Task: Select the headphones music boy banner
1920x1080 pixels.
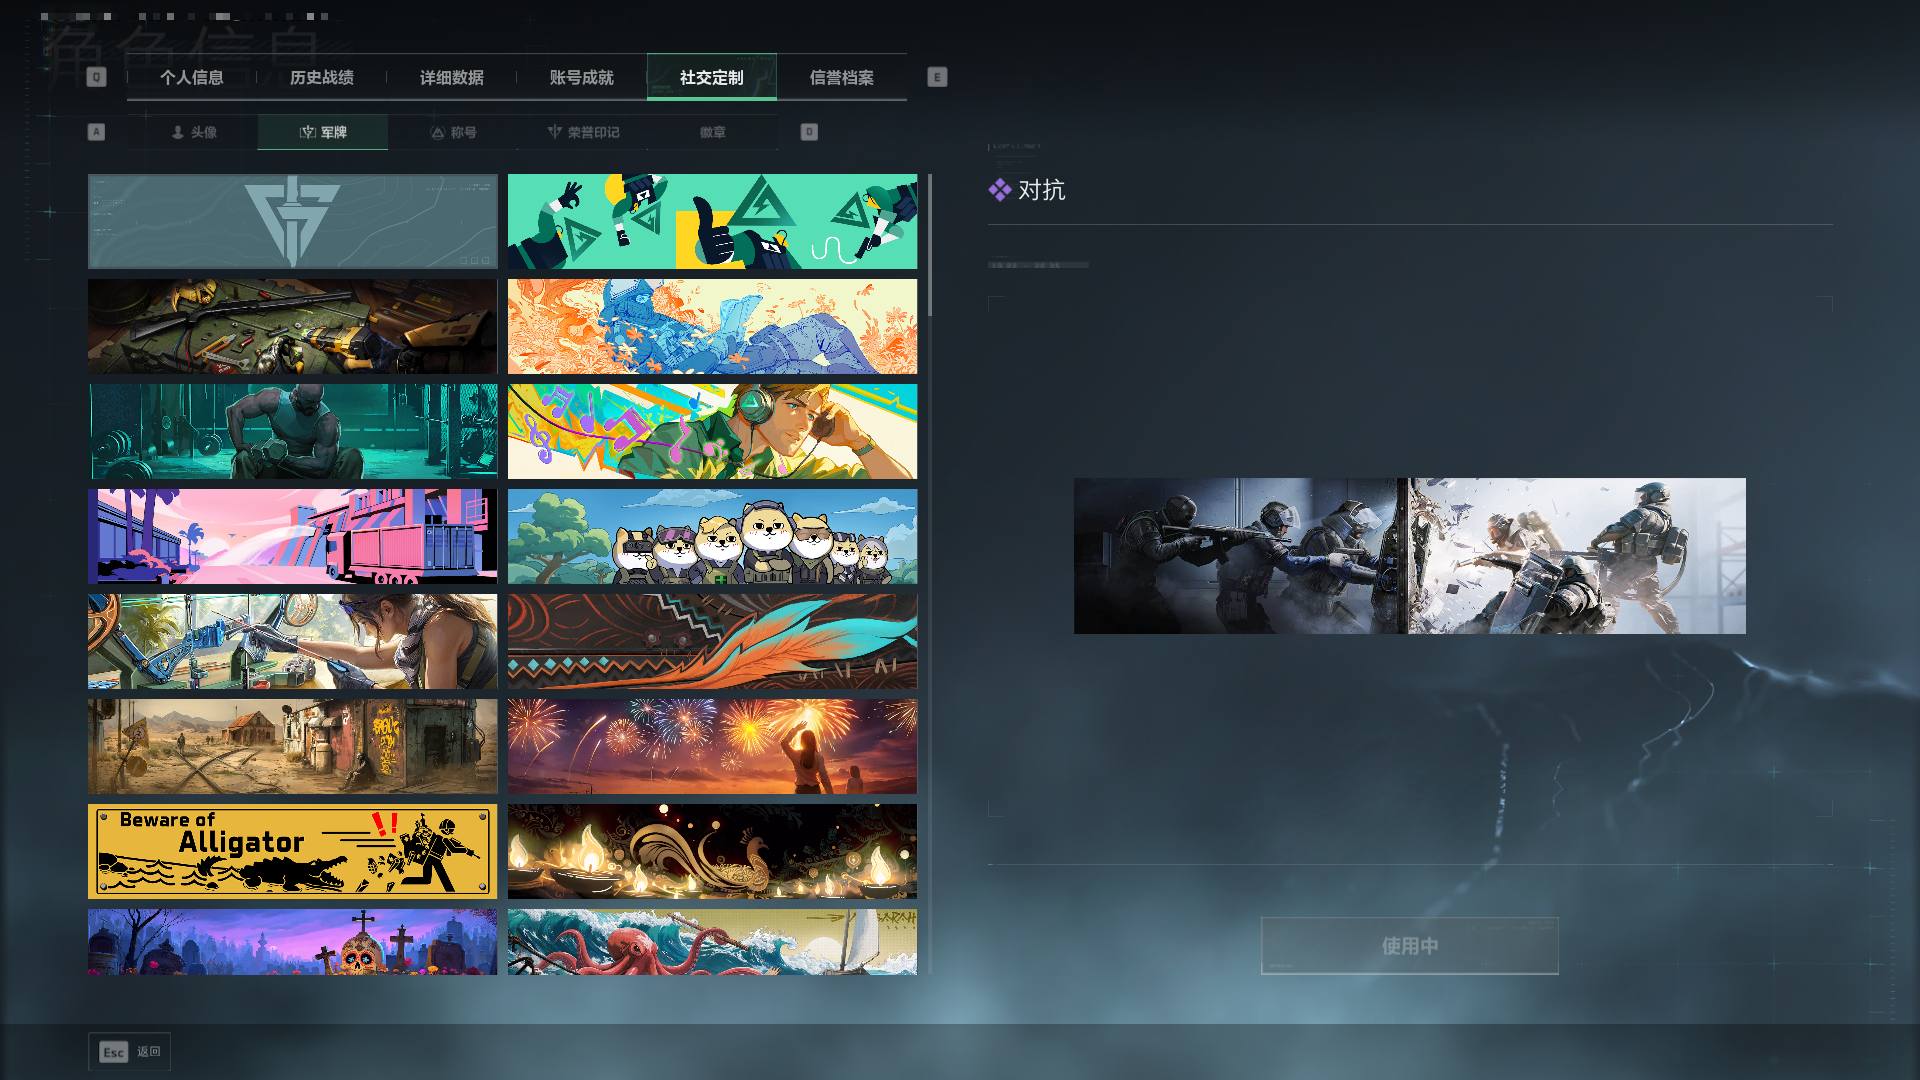Action: click(712, 432)
